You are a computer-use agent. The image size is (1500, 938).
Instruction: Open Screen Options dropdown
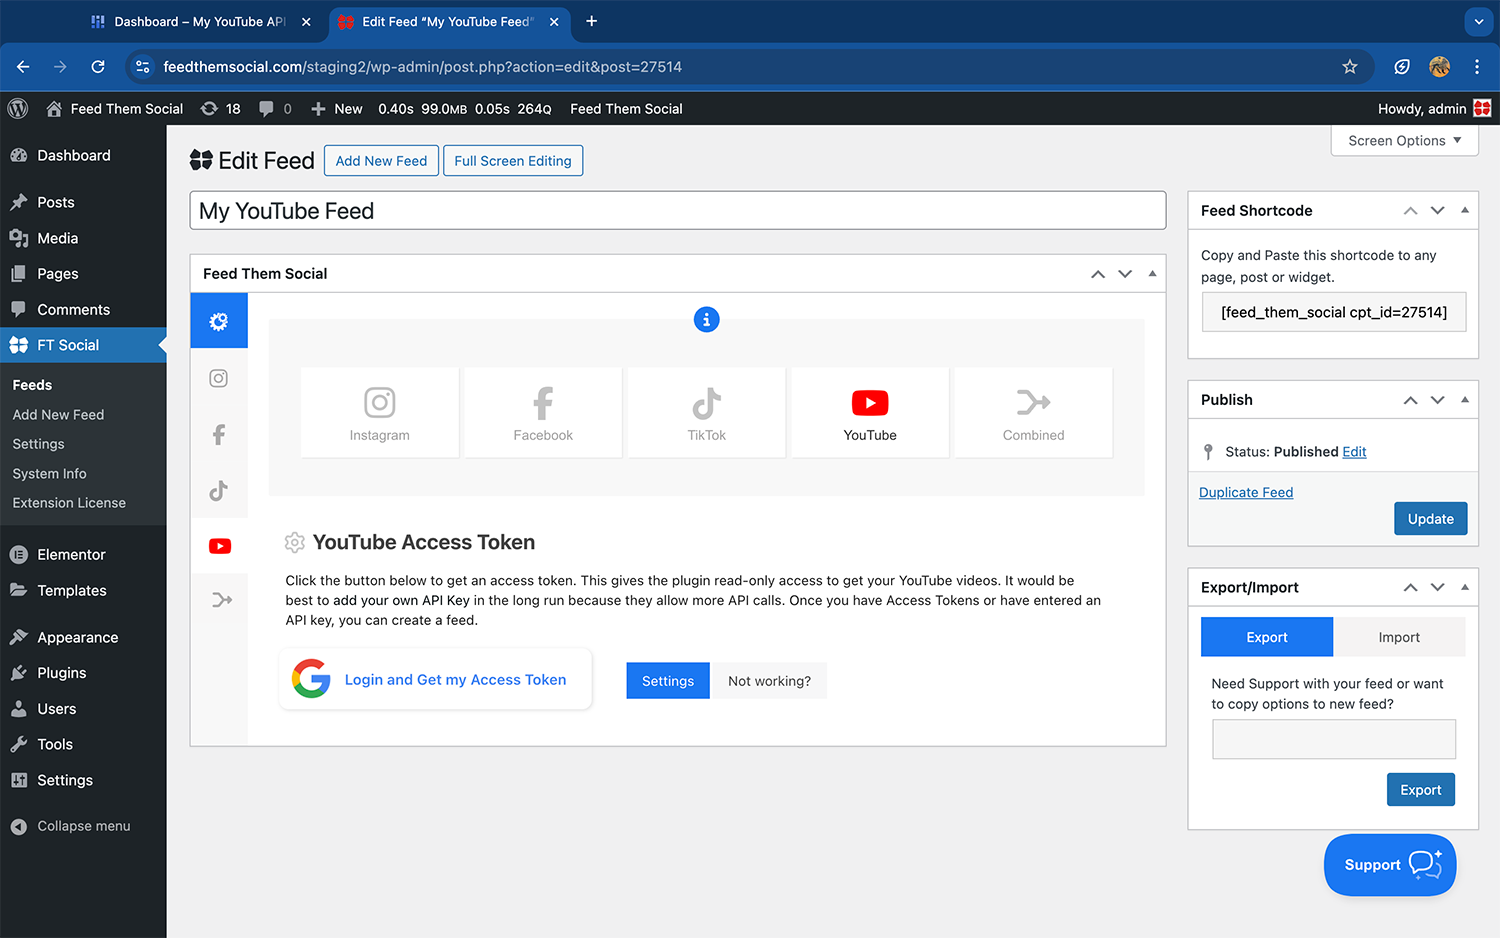pos(1405,140)
